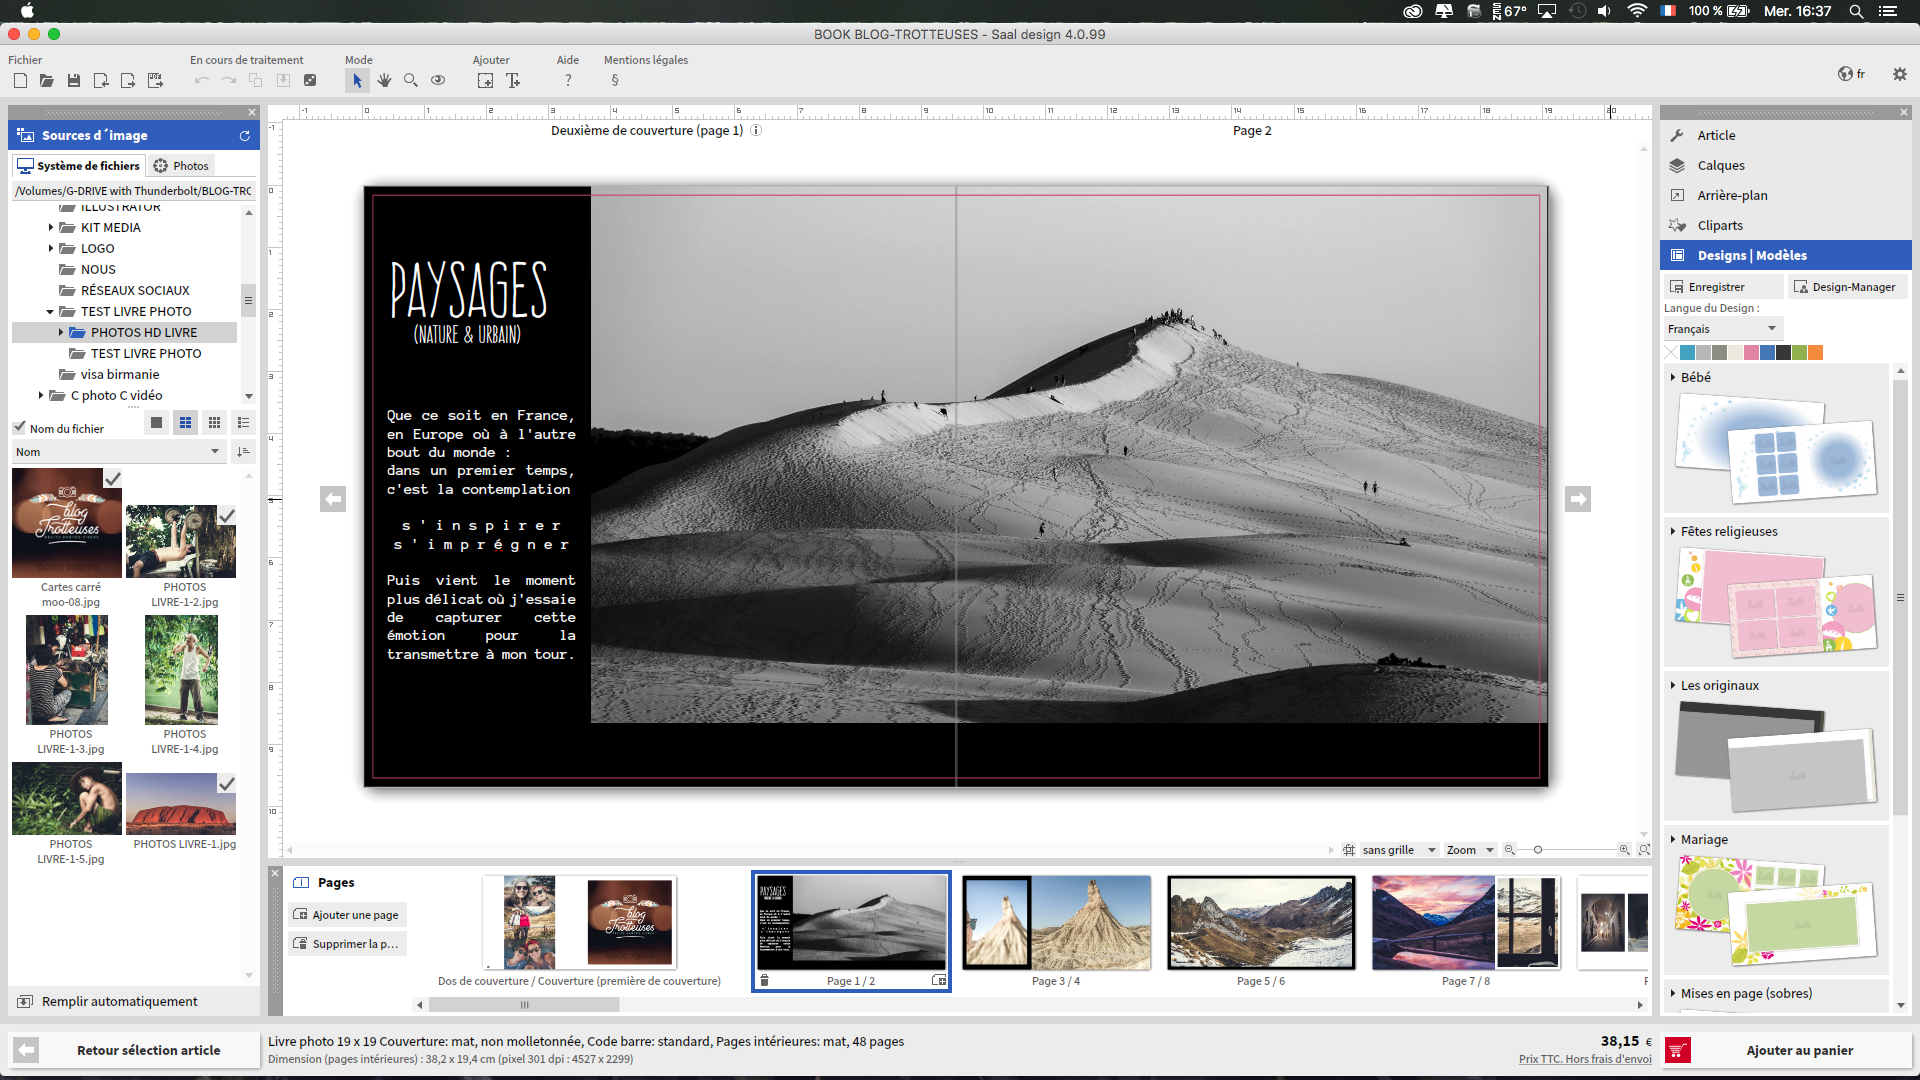Image resolution: width=1920 pixels, height=1080 pixels.
Task: Toggle the eye preview mode
Action: tap(438, 81)
